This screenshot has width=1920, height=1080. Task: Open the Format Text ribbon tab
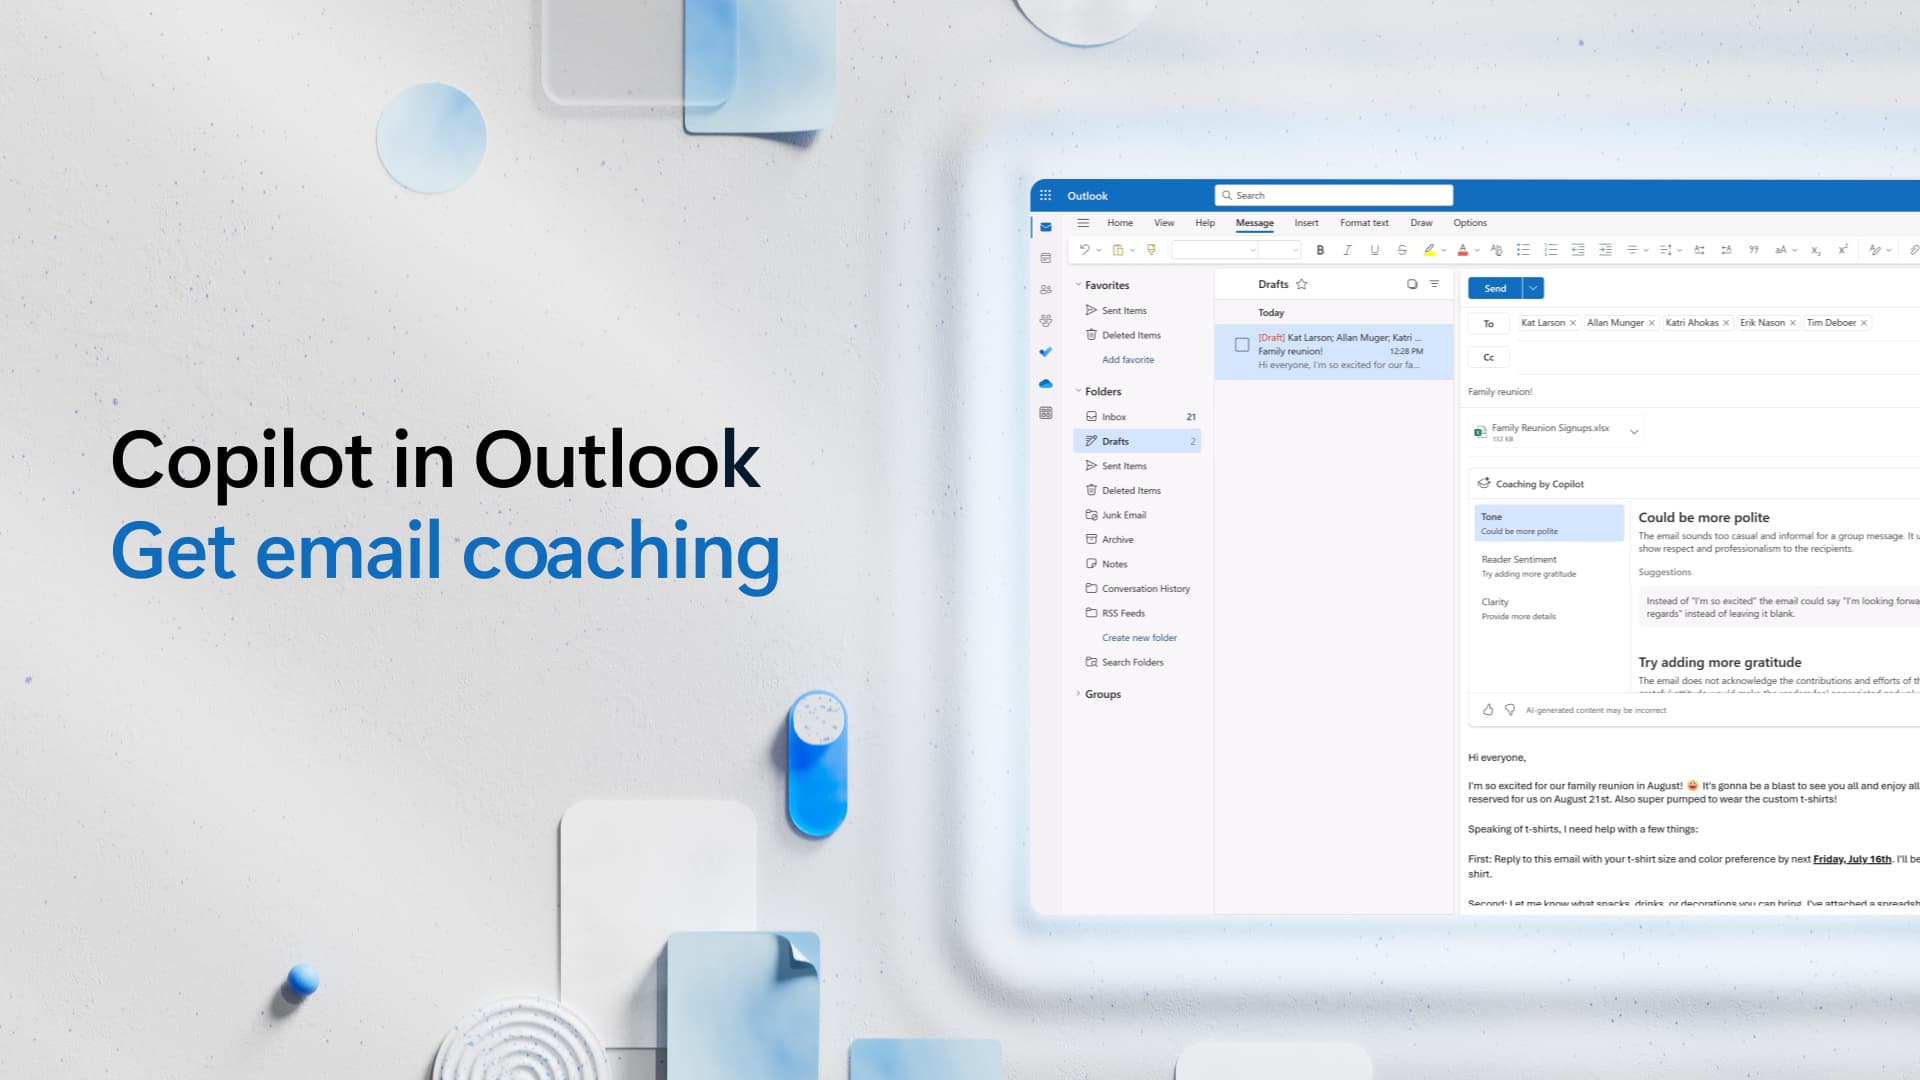1365,222
